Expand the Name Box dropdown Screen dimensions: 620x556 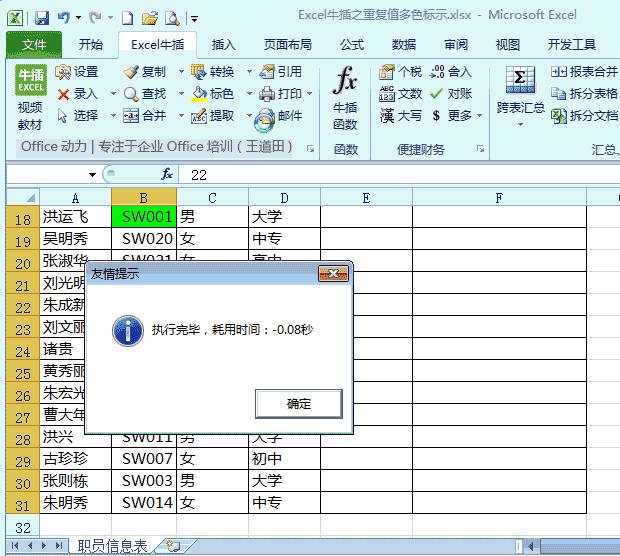pos(93,175)
